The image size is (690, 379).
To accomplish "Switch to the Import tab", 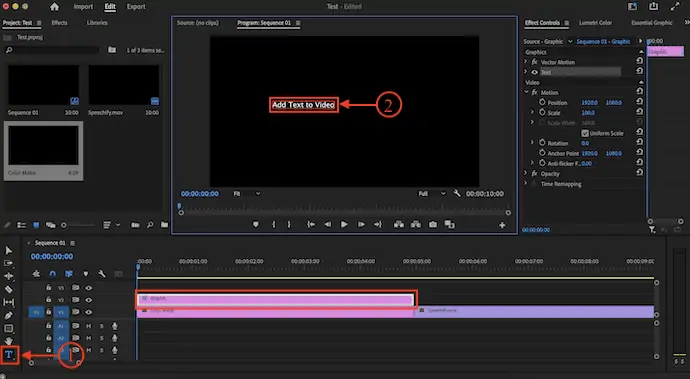I will click(83, 7).
